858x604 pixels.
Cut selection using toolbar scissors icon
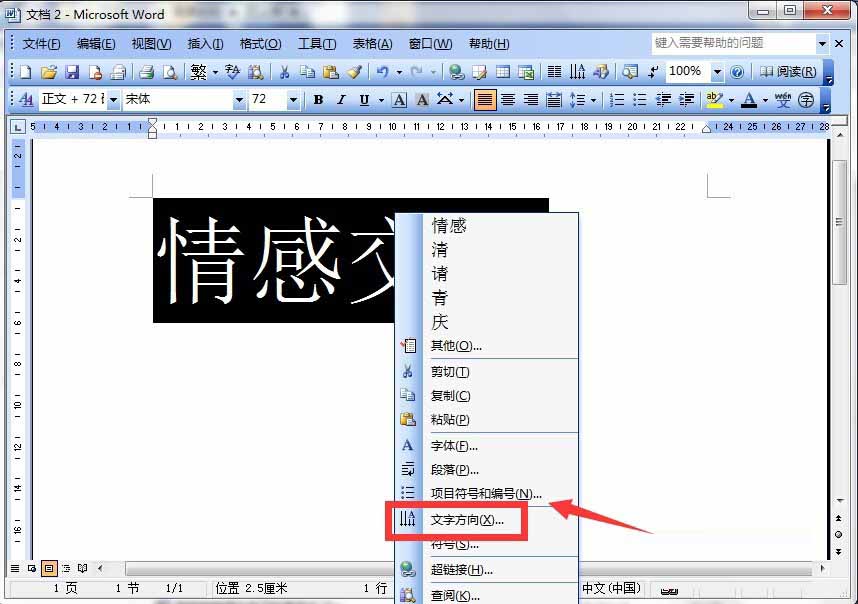(x=284, y=72)
